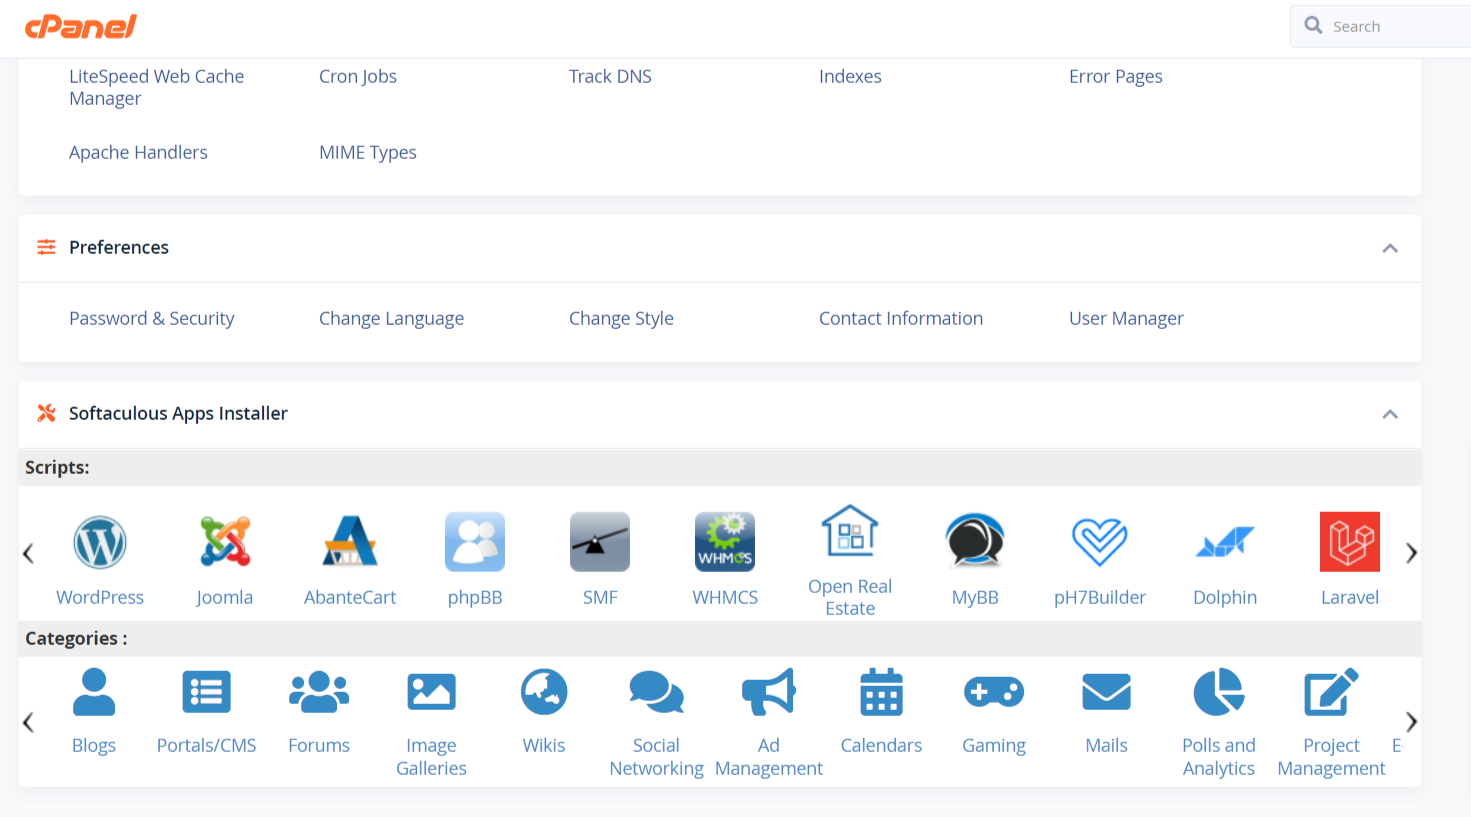Image resolution: width=1471 pixels, height=817 pixels.
Task: Open the Mails envelope icon
Action: coord(1107,692)
